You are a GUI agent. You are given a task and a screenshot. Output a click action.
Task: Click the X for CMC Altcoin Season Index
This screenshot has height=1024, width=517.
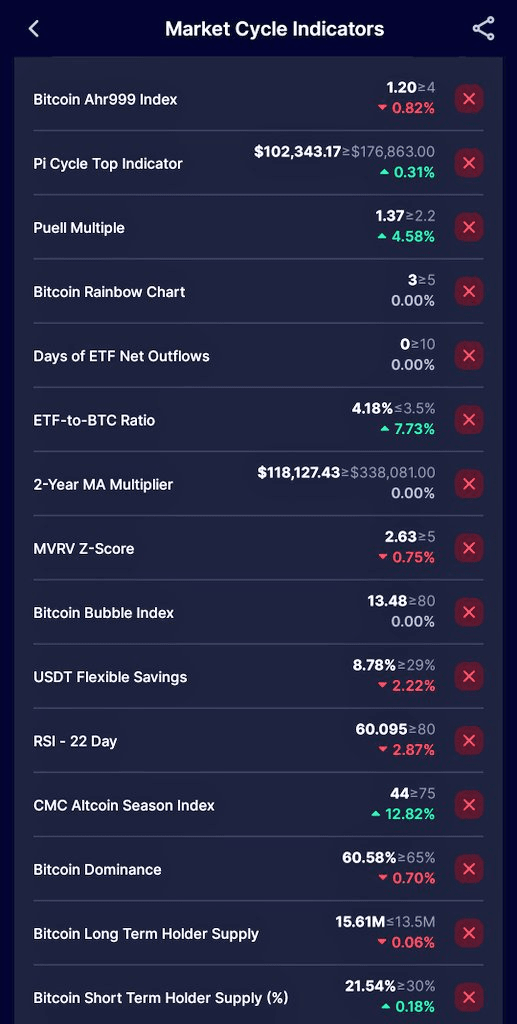[469, 805]
